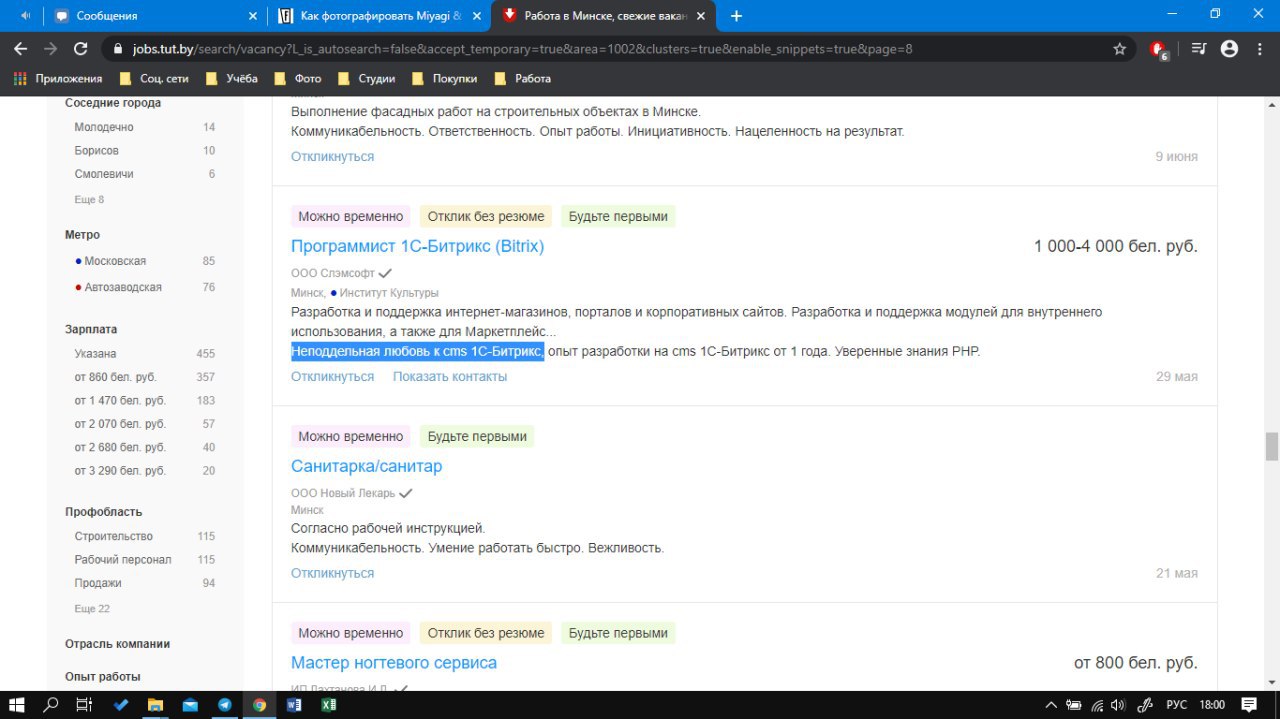Open File Explorer from the taskbar
Viewport: 1280px width, 719px height.
(155, 704)
